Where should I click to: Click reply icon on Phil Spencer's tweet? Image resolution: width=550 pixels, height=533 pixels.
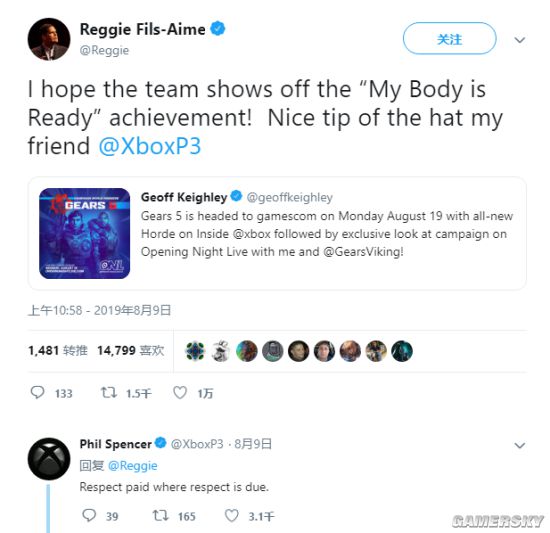click(89, 515)
